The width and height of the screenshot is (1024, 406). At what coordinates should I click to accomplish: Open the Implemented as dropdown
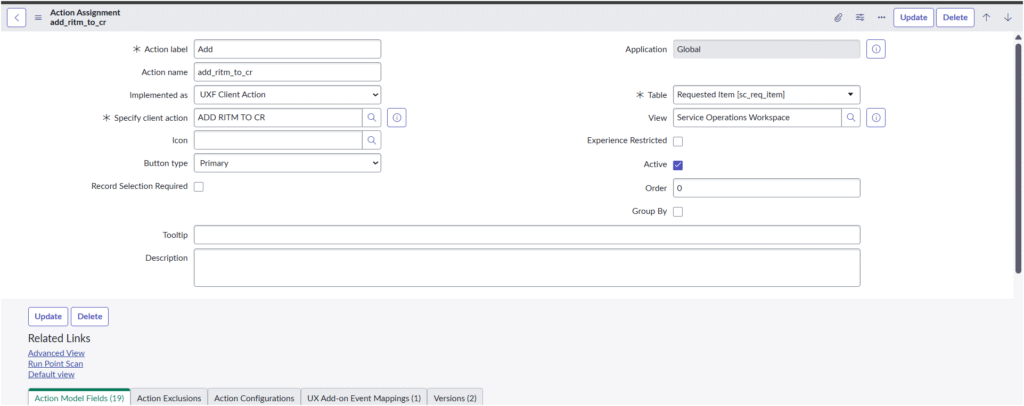tap(287, 95)
